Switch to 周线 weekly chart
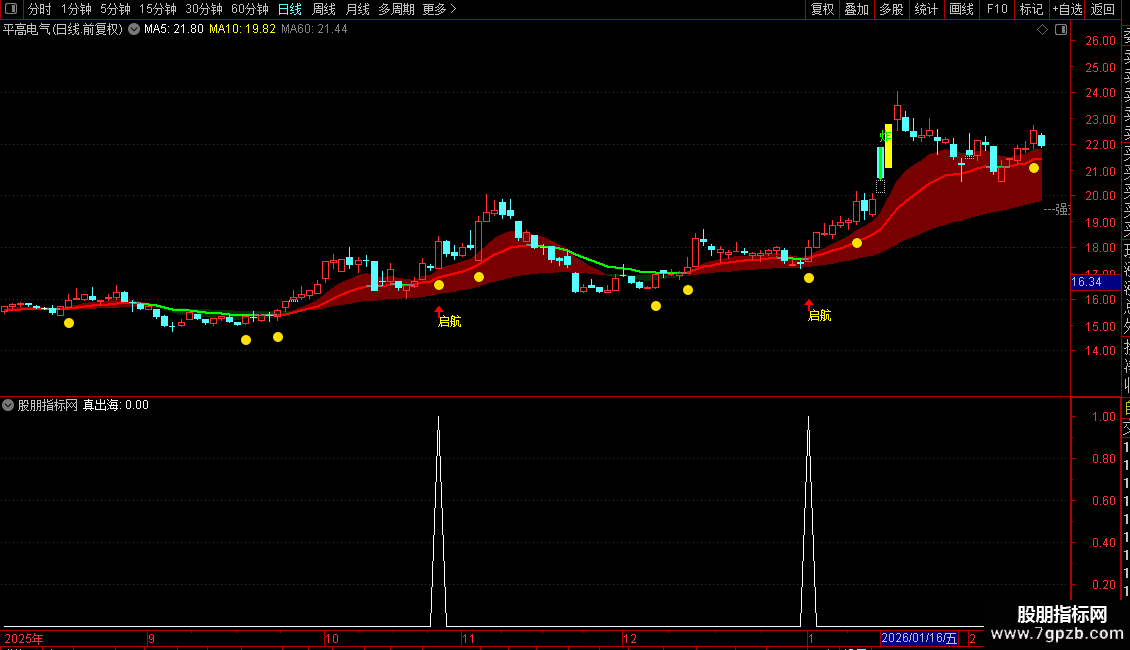The height and width of the screenshot is (650, 1130). tap(324, 9)
